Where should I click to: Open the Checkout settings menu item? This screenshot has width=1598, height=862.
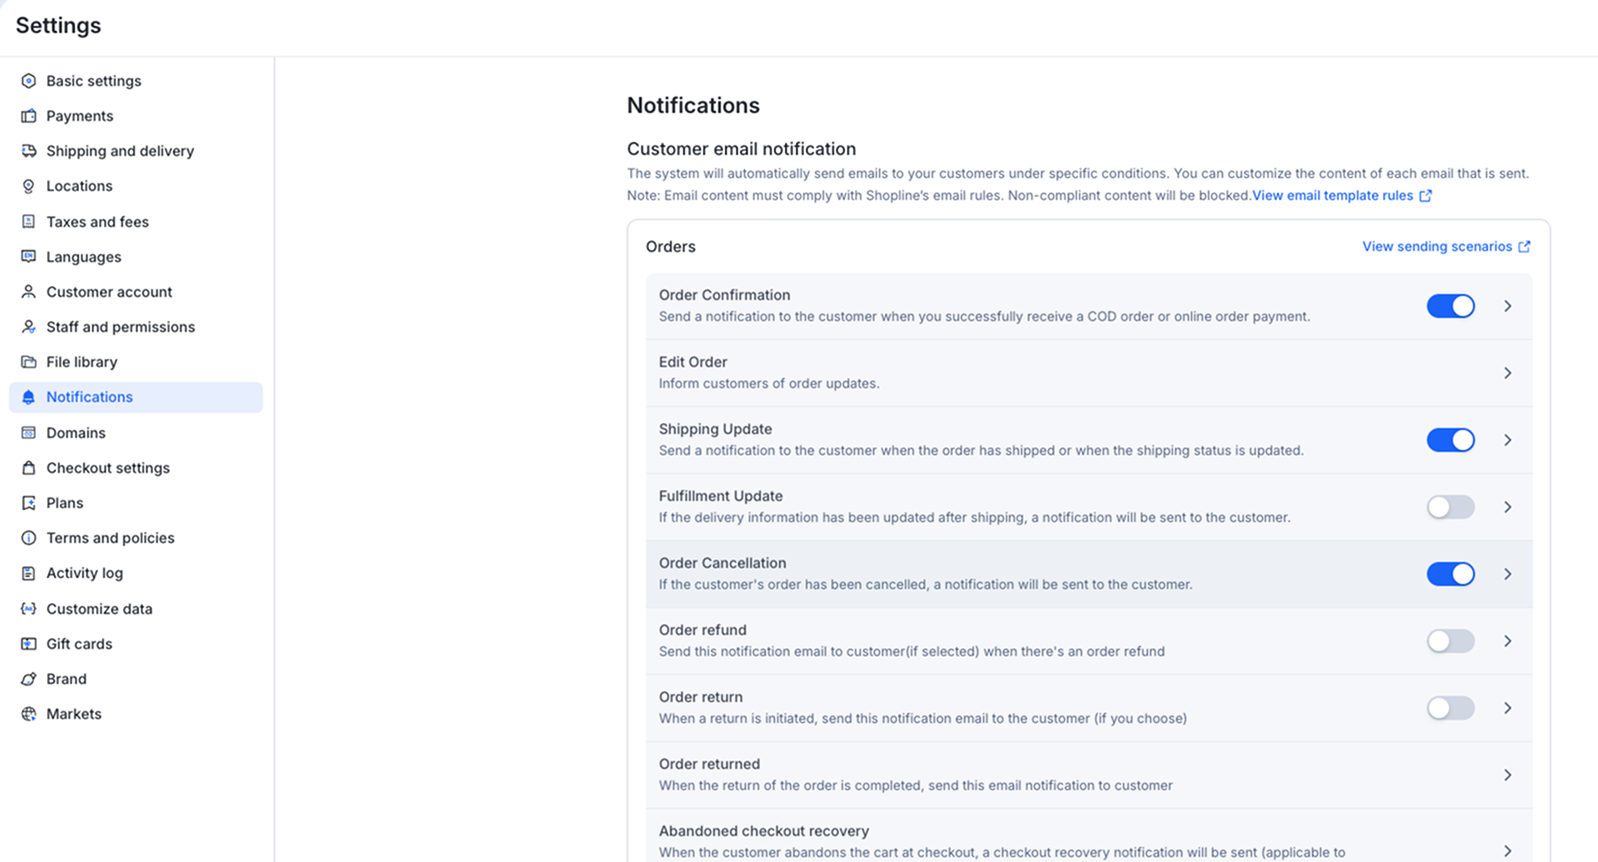(108, 468)
